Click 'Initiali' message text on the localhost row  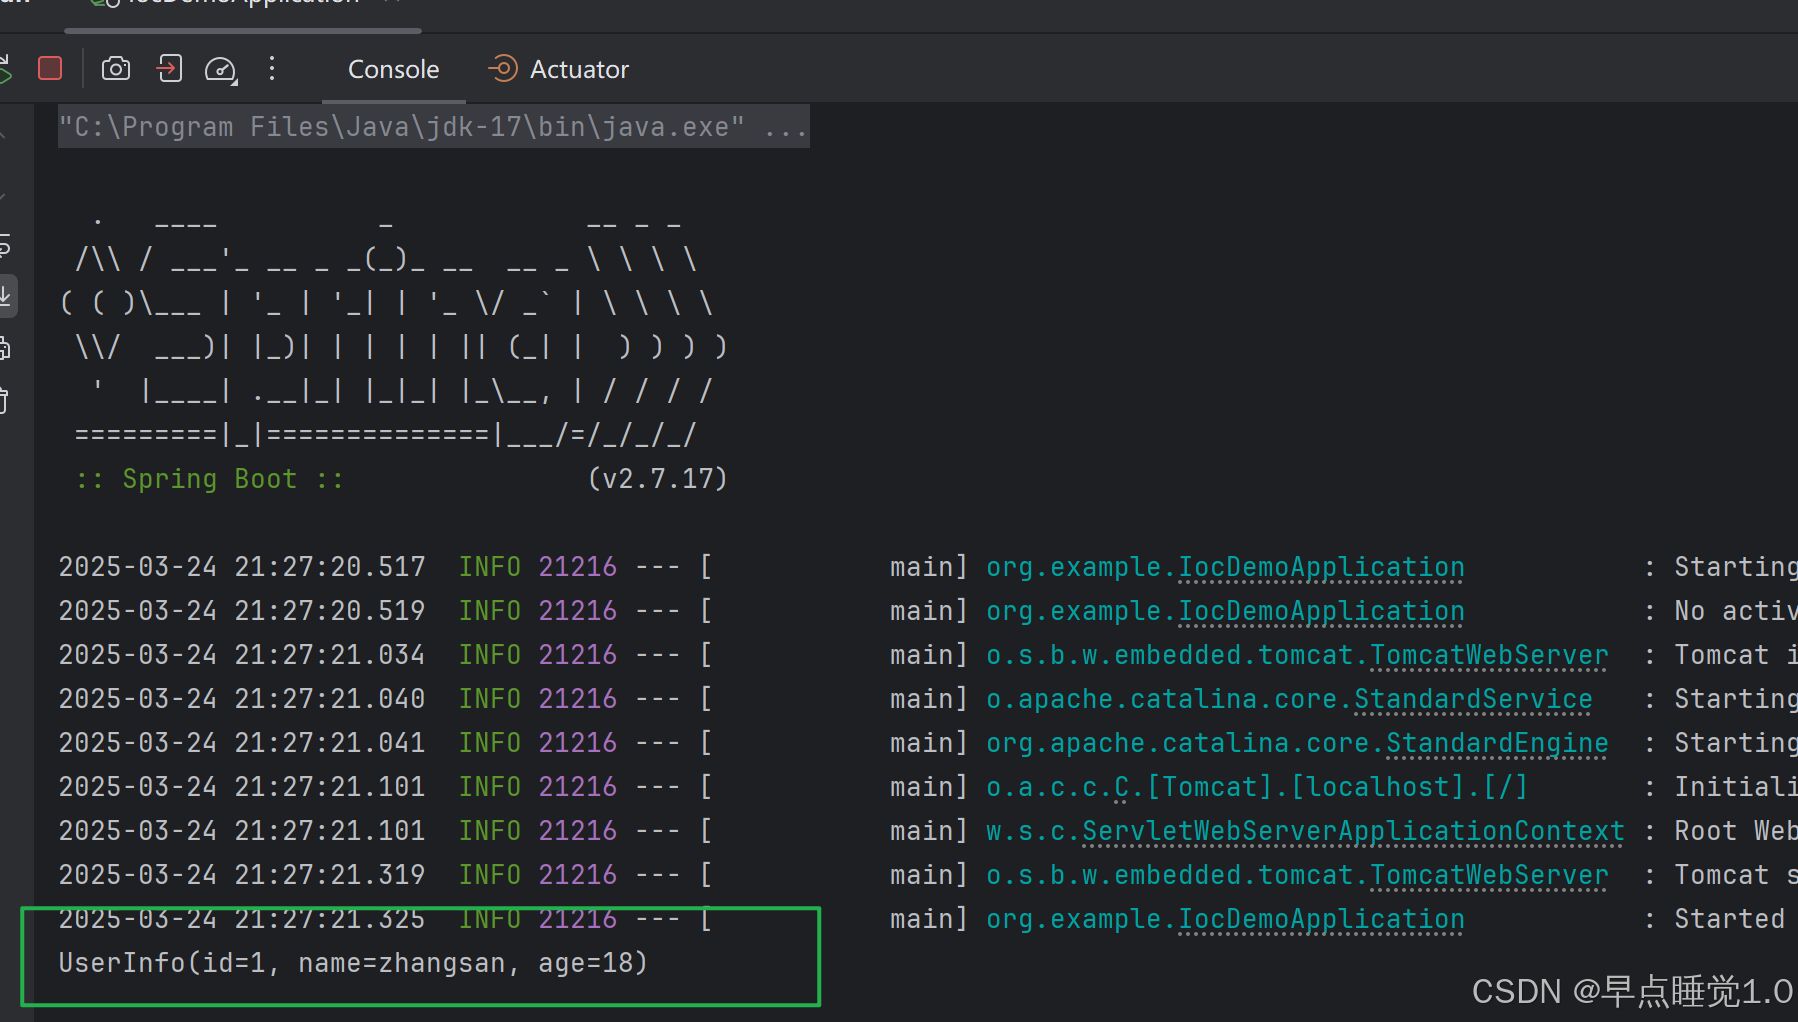[1736, 787]
